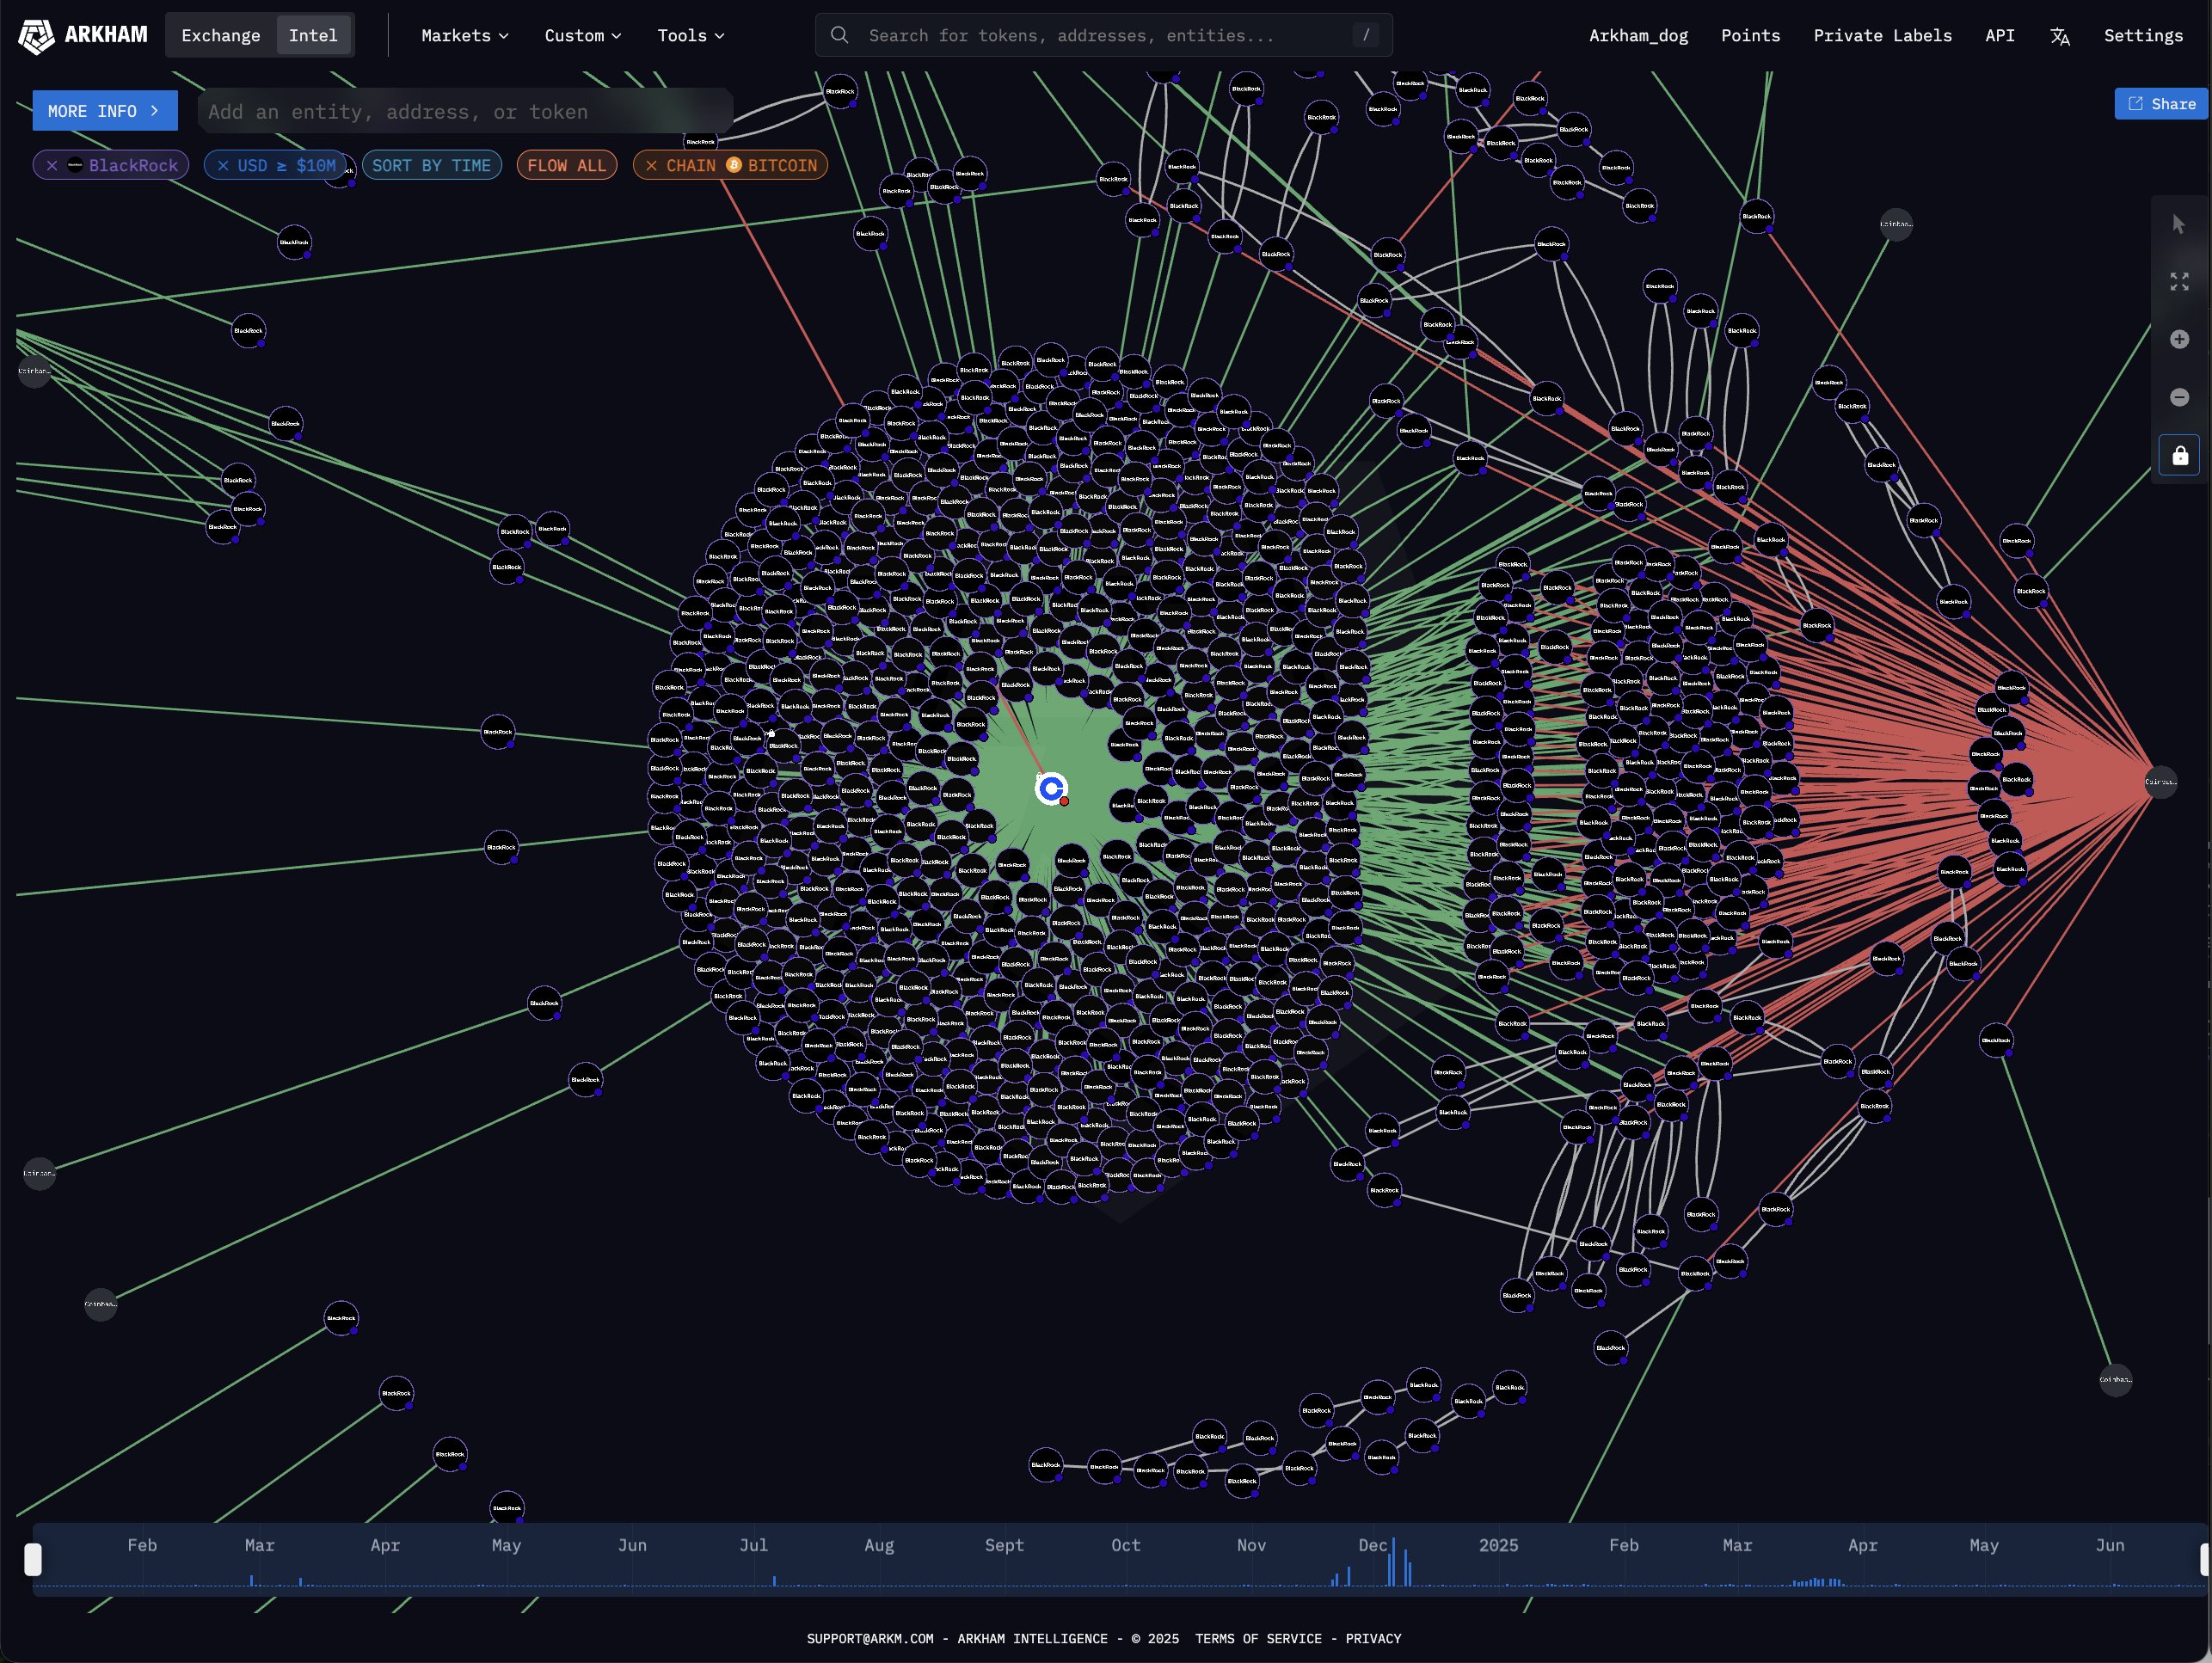Open the Tools dropdown menu
2212x1663 pixels.
pos(691,36)
